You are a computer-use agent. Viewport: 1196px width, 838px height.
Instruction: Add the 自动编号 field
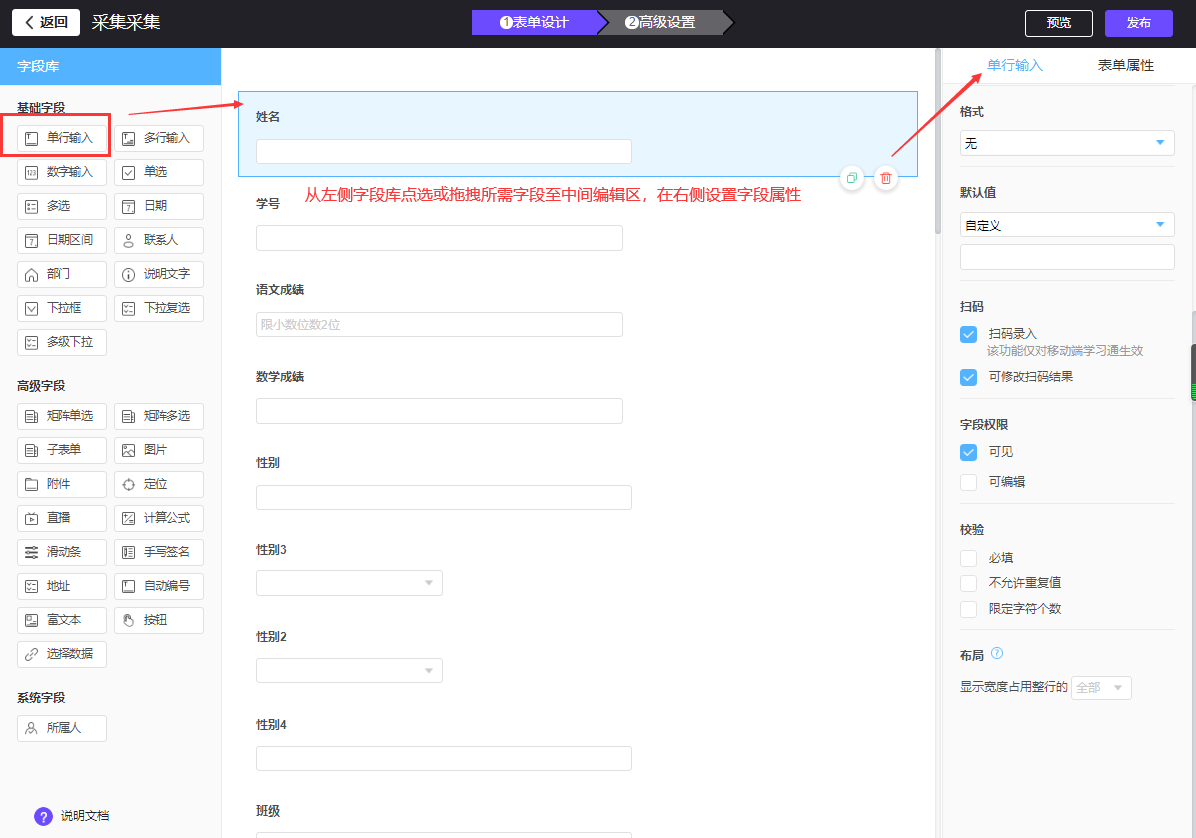(x=159, y=586)
